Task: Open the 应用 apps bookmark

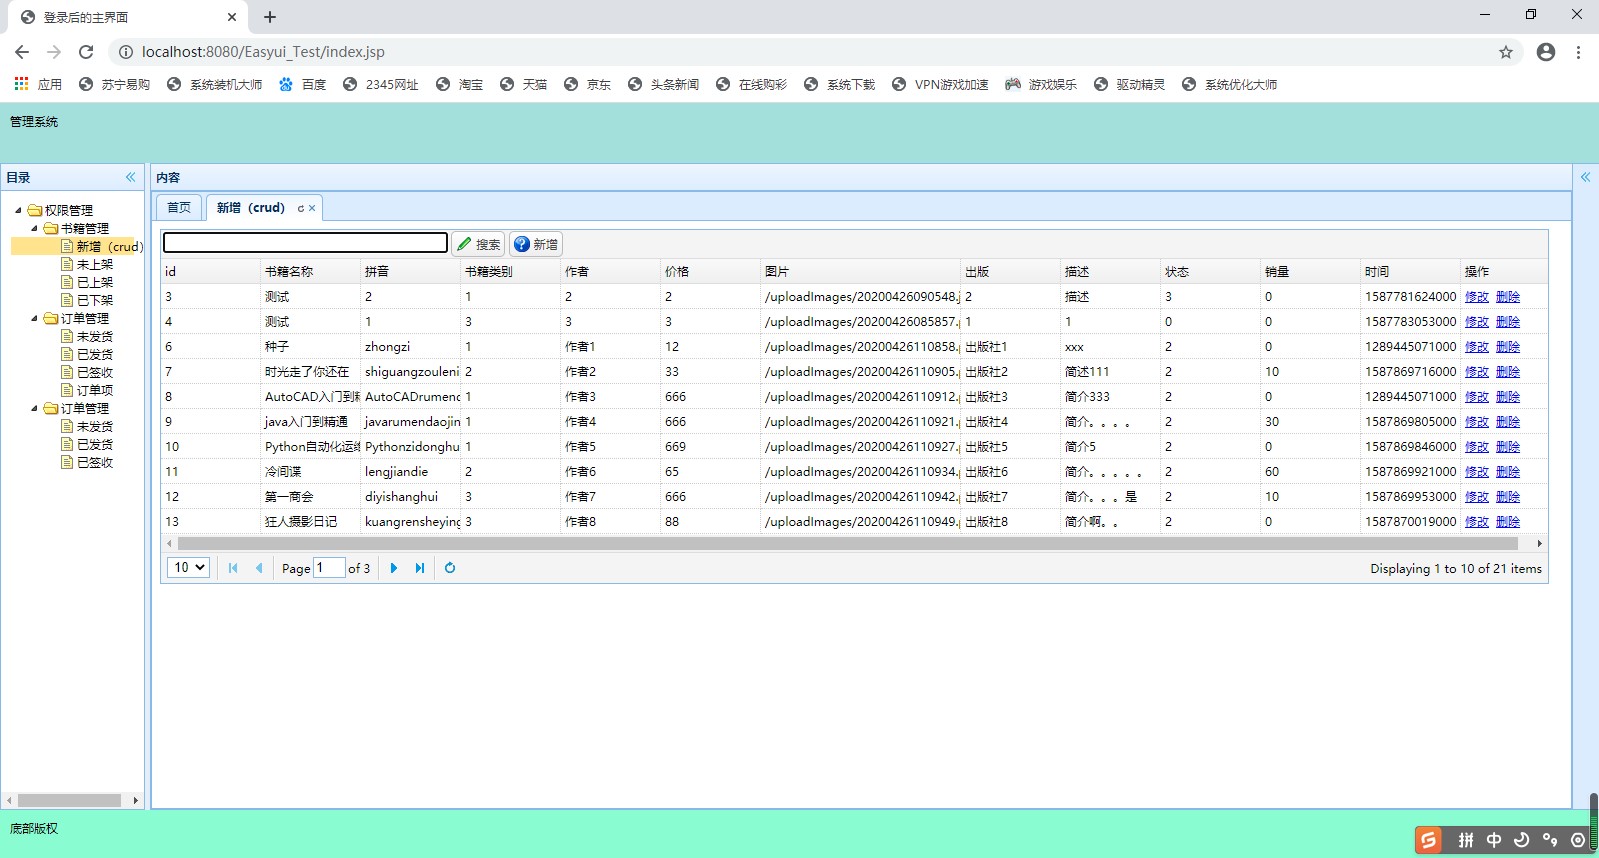Action: pyautogui.click(x=38, y=85)
